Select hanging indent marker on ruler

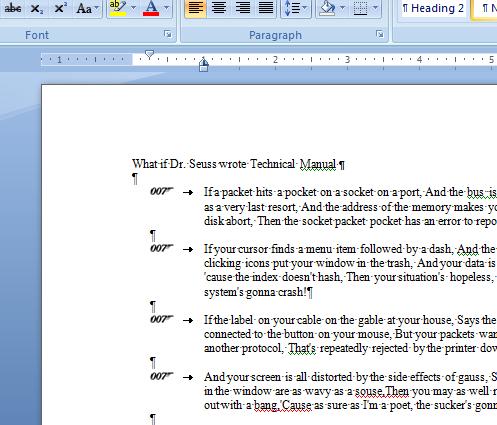click(204, 62)
